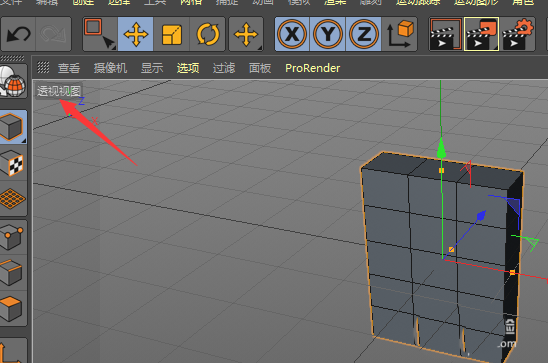
Task: Open the 摄像机 viewport menu
Action: point(110,68)
